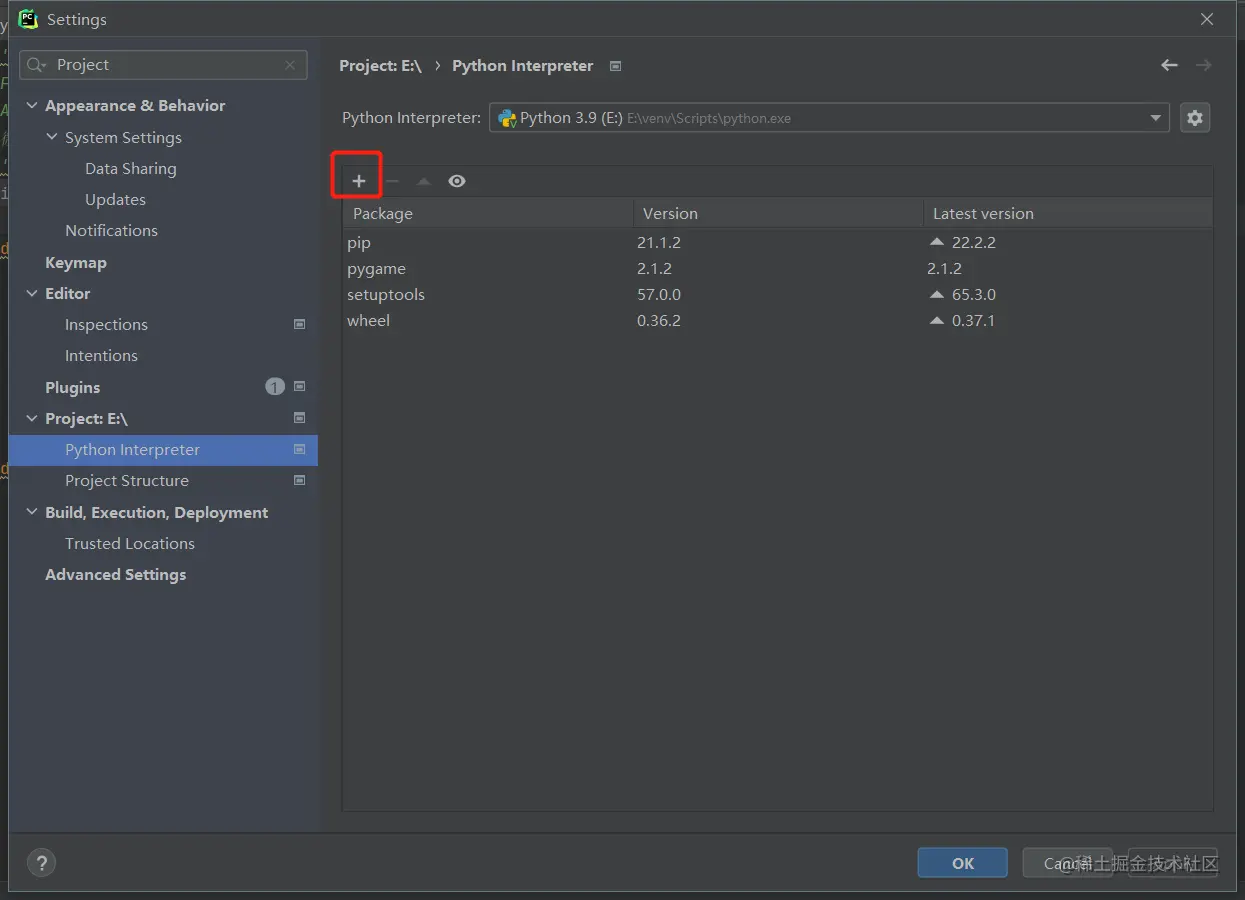Image resolution: width=1245 pixels, height=900 pixels.
Task: Sort by the Package column header
Action: 488,213
